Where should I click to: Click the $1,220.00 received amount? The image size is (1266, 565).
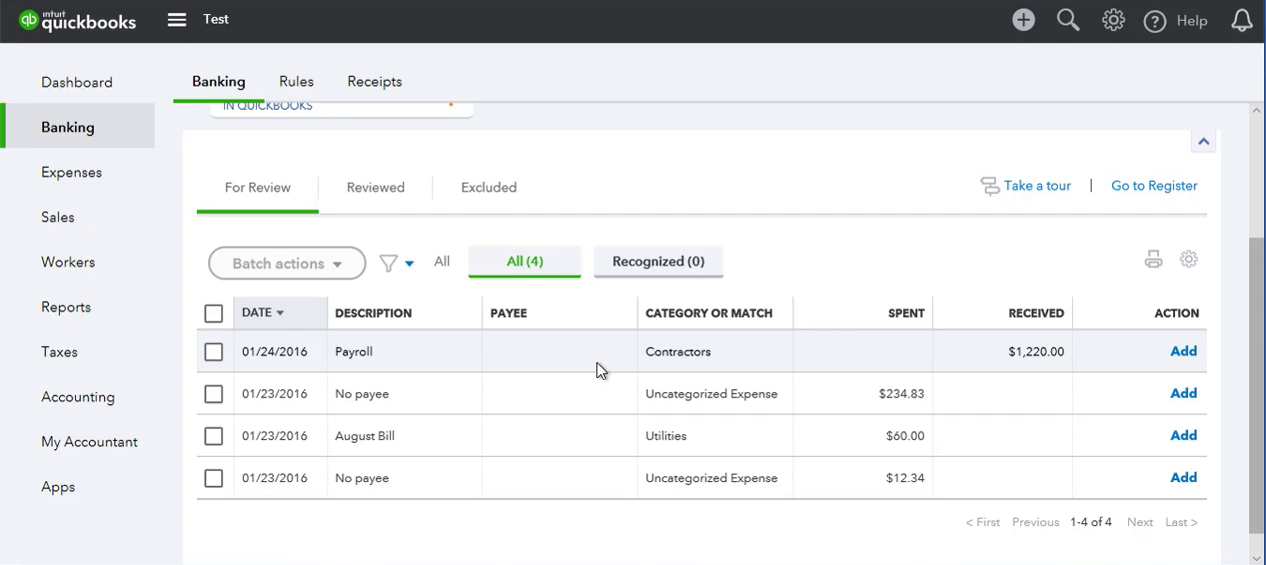click(x=1036, y=352)
